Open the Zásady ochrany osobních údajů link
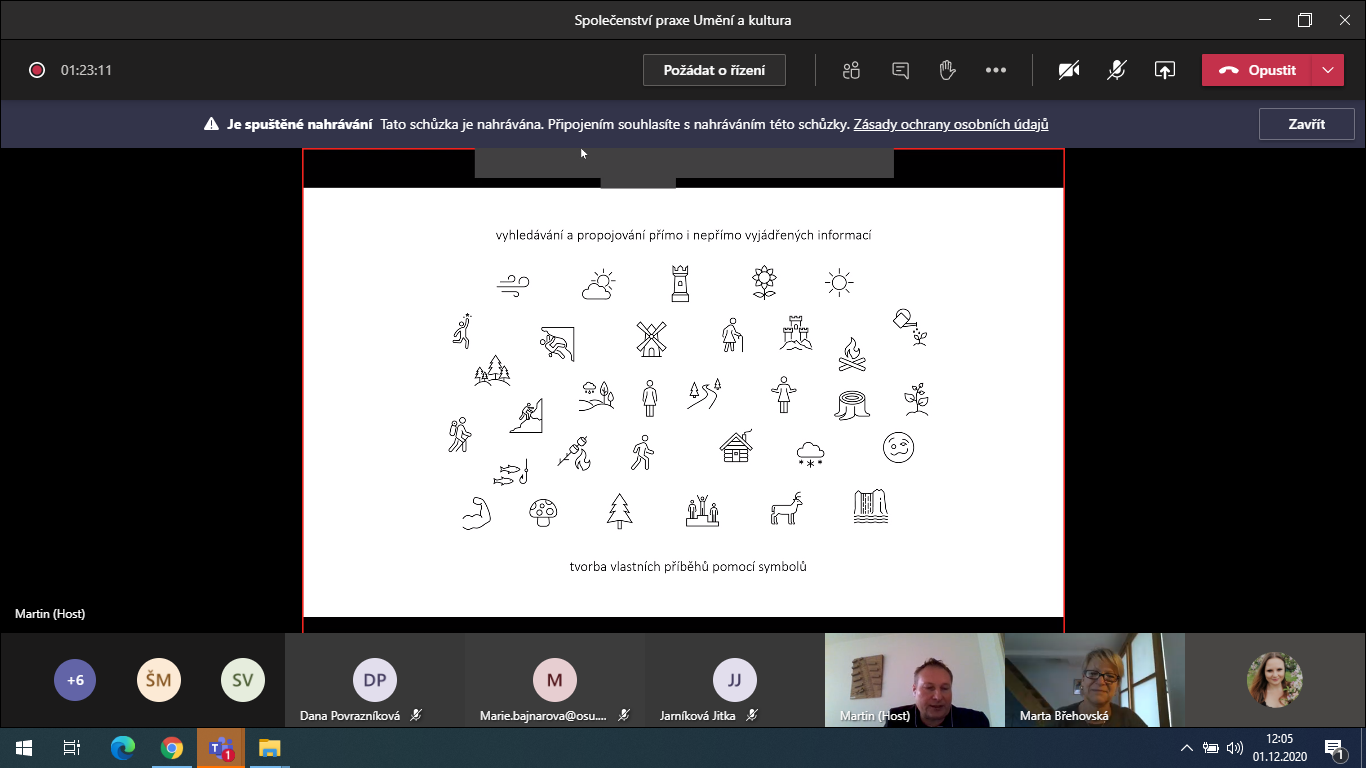This screenshot has height=768, width=1366. 950,125
